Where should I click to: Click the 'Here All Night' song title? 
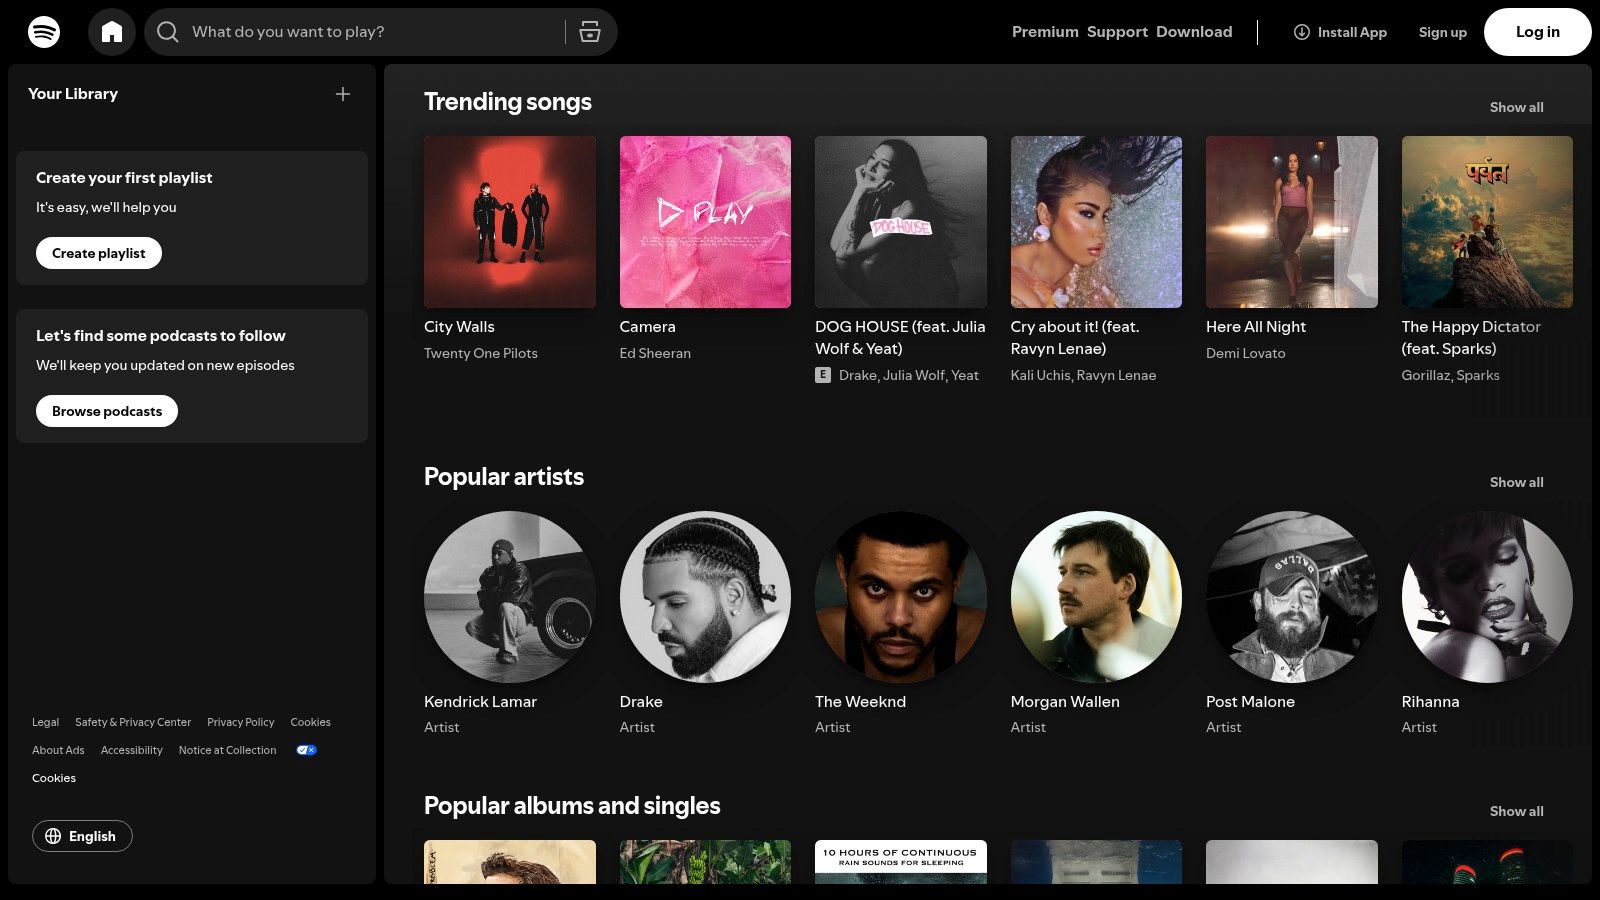tap(1256, 327)
